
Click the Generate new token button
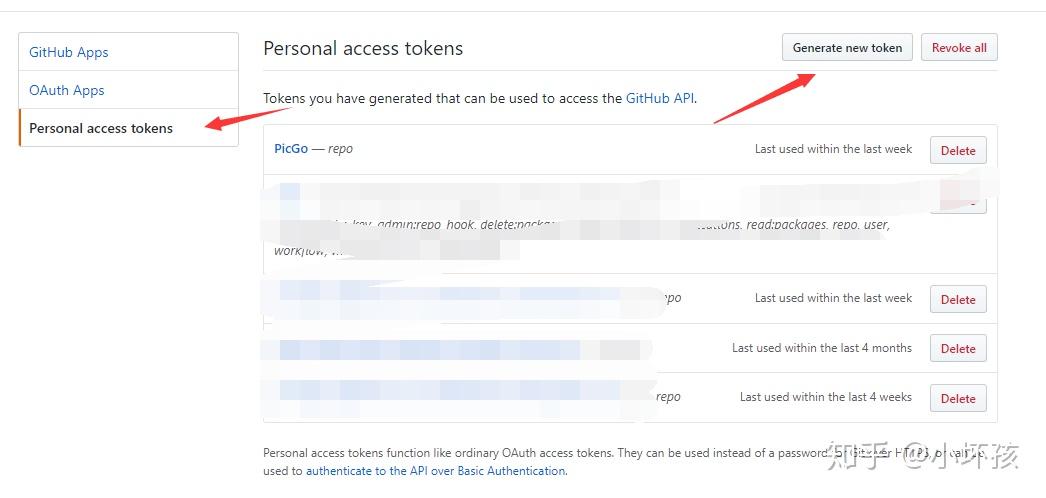[847, 48]
